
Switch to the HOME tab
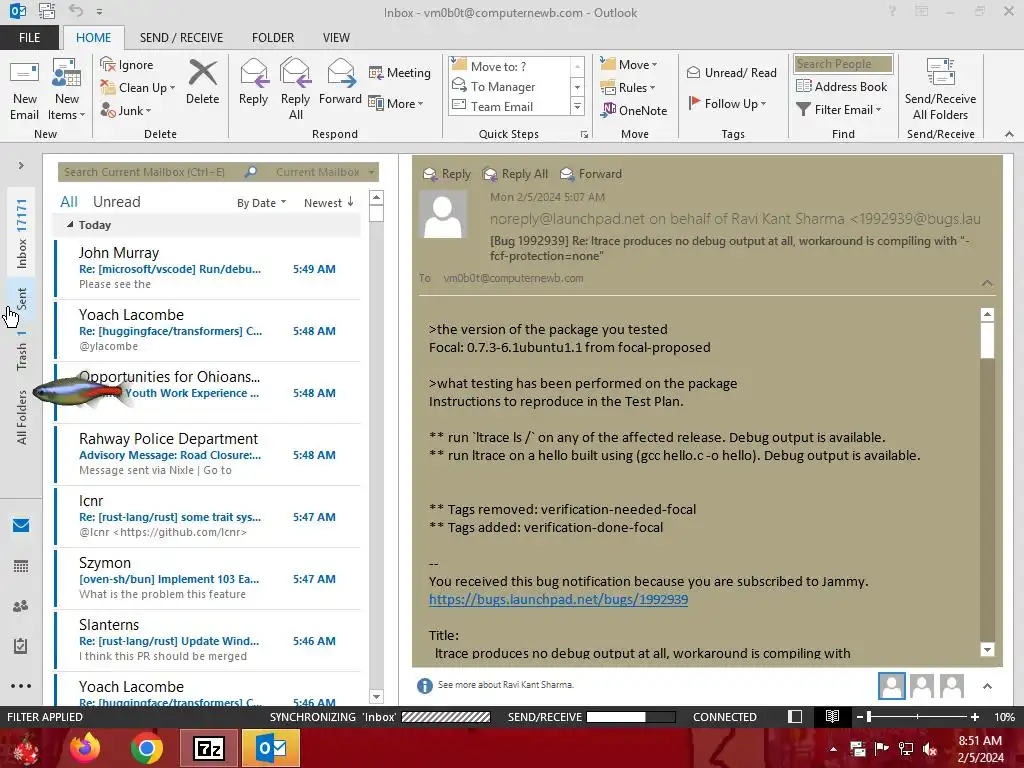(93, 38)
